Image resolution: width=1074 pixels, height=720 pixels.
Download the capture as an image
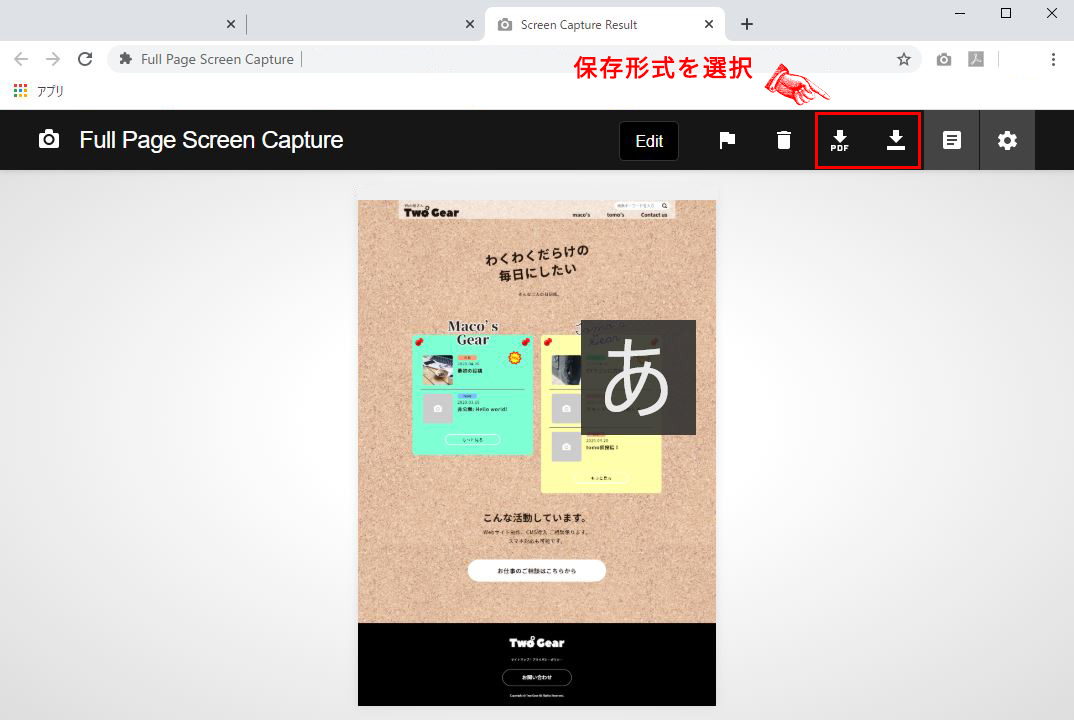896,140
